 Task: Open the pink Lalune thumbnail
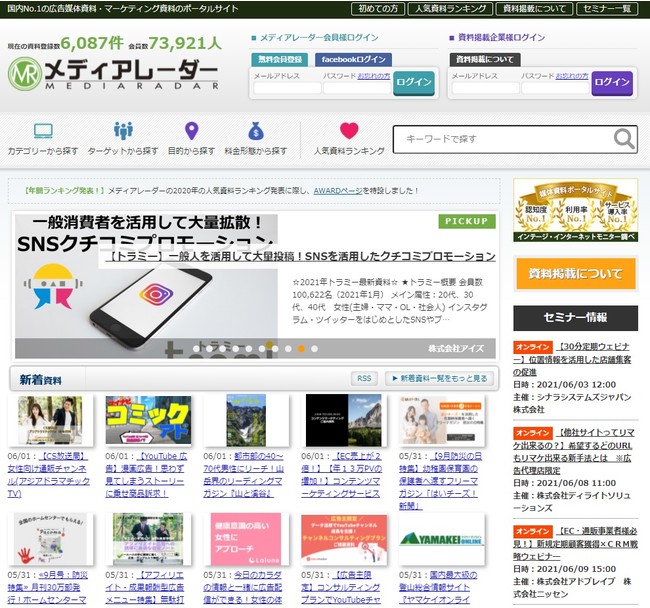click(246, 539)
